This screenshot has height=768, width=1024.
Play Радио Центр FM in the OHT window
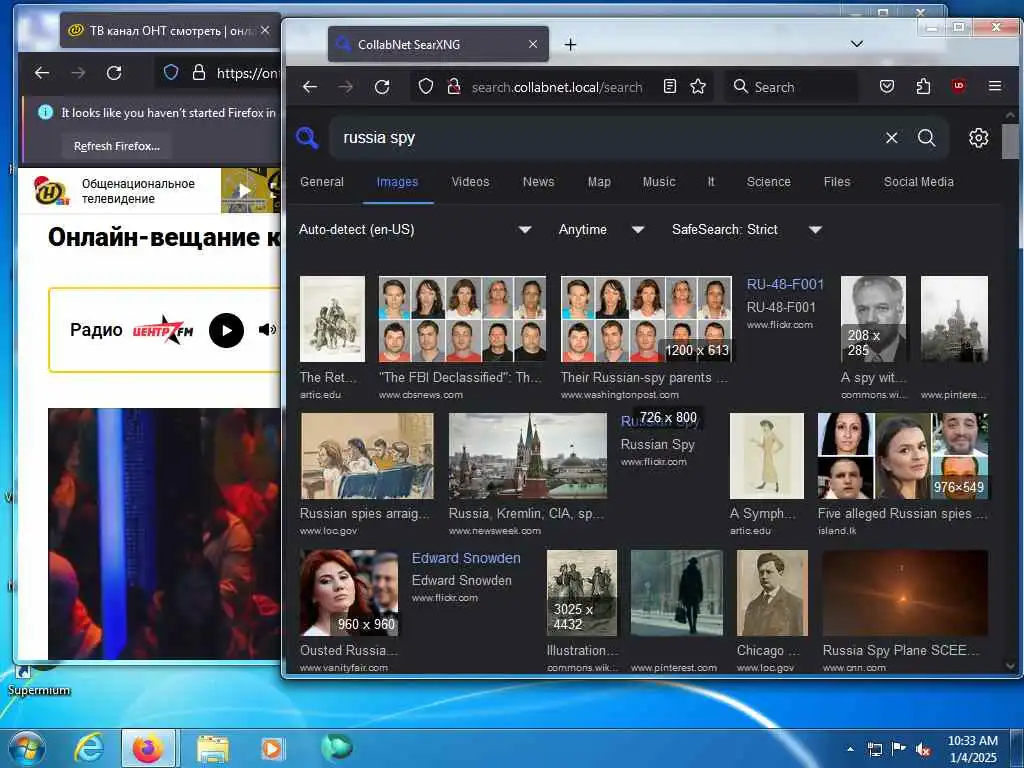pos(226,330)
